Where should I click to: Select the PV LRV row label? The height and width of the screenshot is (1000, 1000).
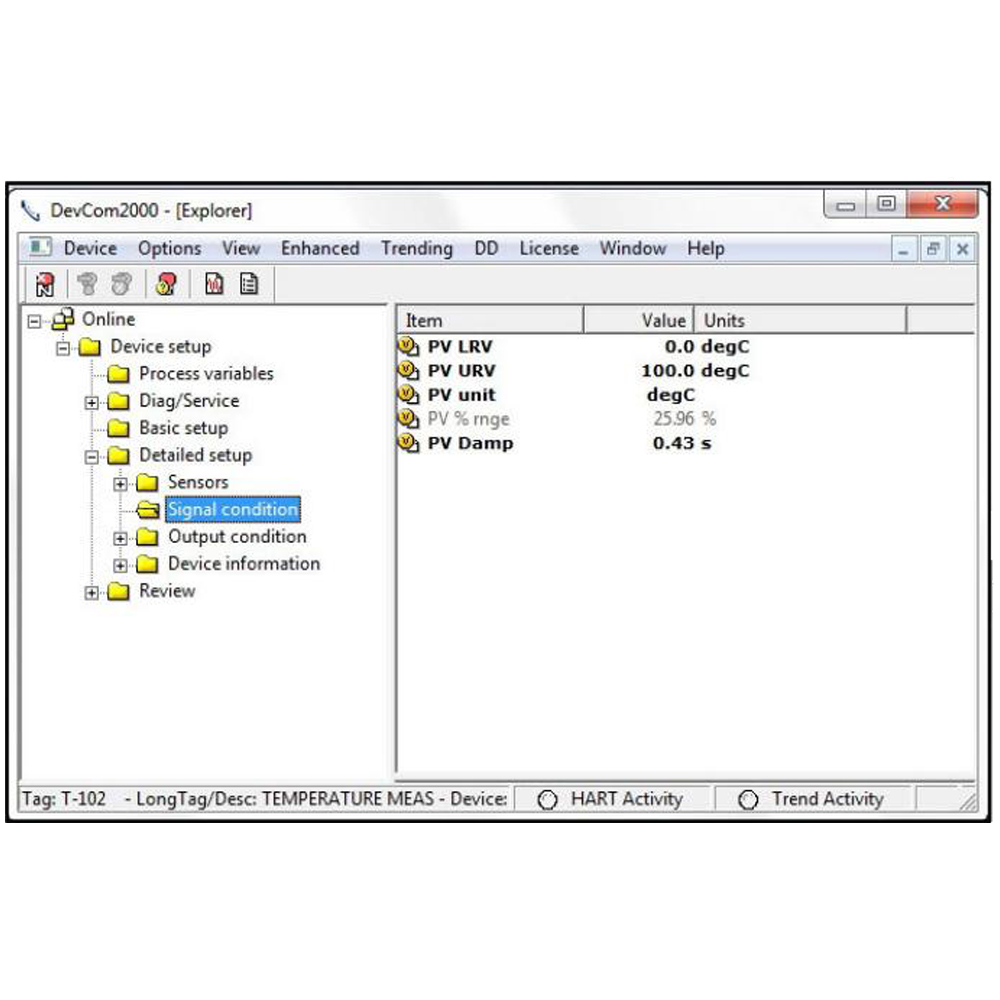point(460,346)
